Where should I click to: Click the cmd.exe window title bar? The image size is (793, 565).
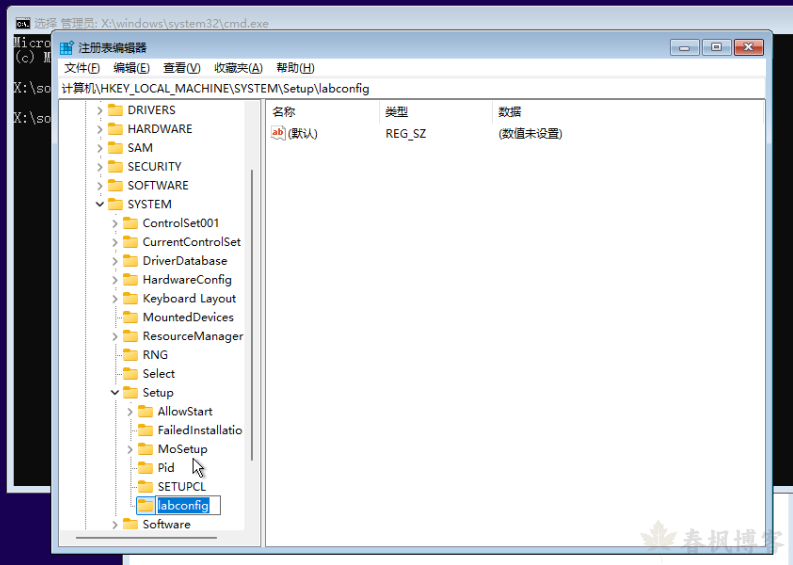tap(400, 23)
